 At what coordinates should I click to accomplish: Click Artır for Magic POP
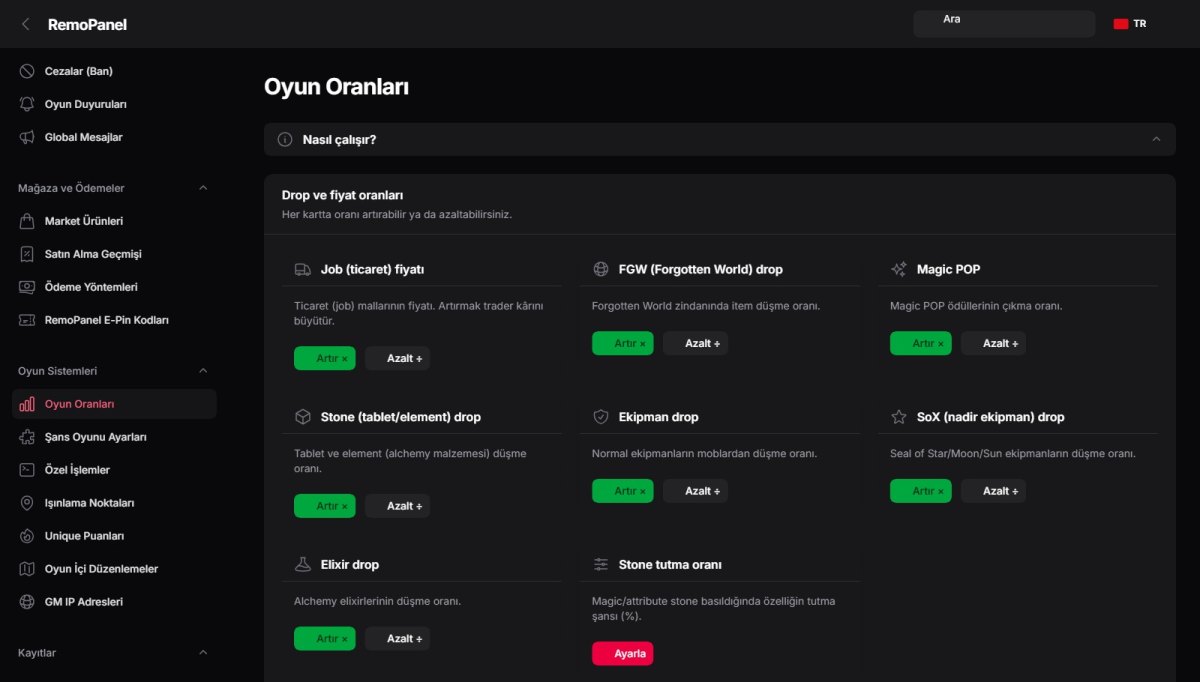(921, 343)
